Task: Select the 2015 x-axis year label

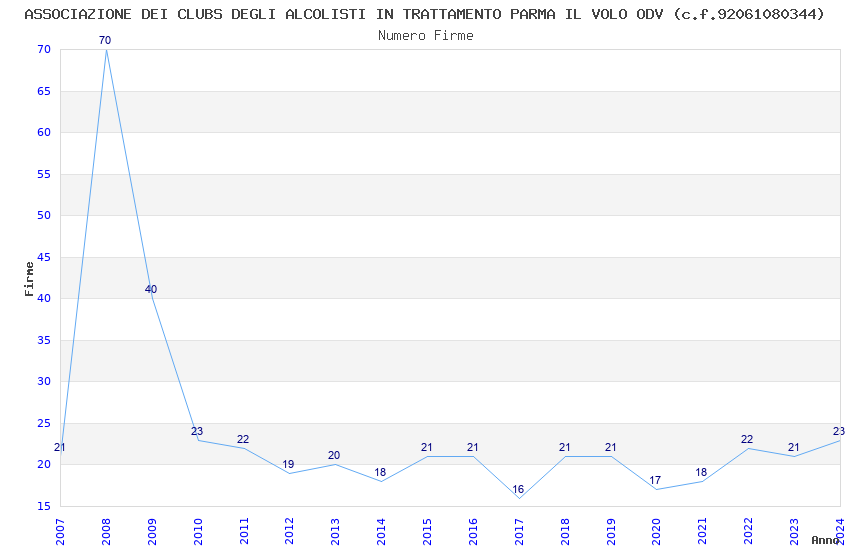Action: click(x=427, y=532)
